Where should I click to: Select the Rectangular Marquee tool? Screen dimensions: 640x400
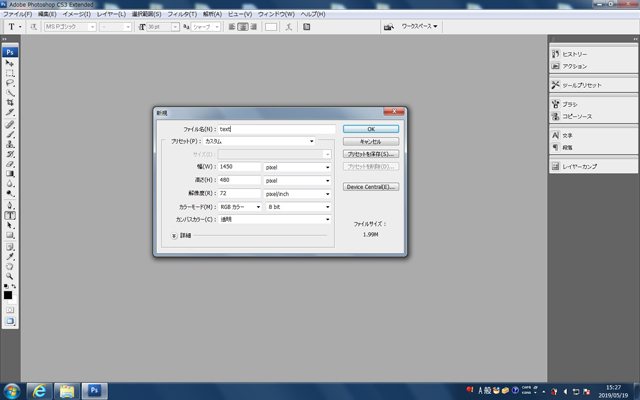[10, 73]
